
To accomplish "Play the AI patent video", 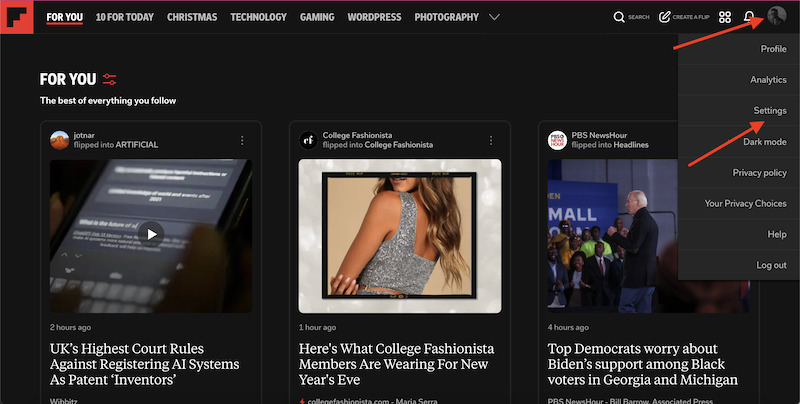I will [x=151, y=234].
